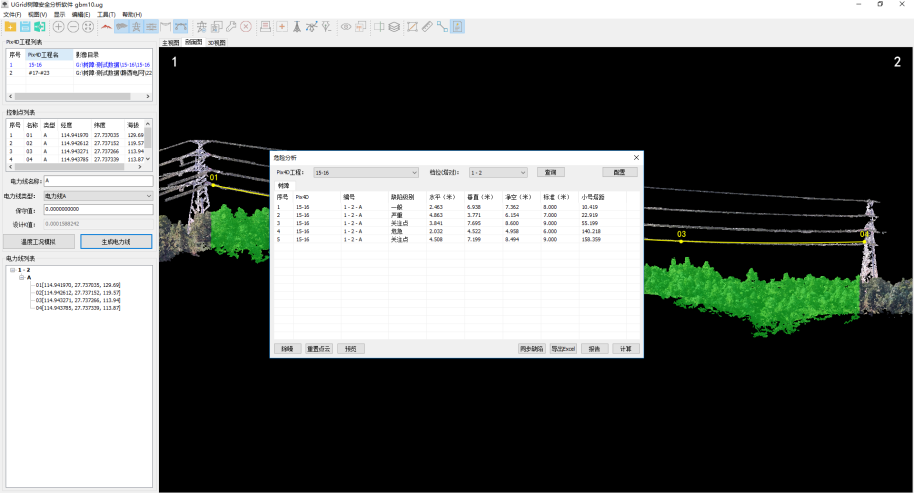Screen dimensions: 914x493
Task: Click the square with red diagonal icon
Action: click(413, 27)
